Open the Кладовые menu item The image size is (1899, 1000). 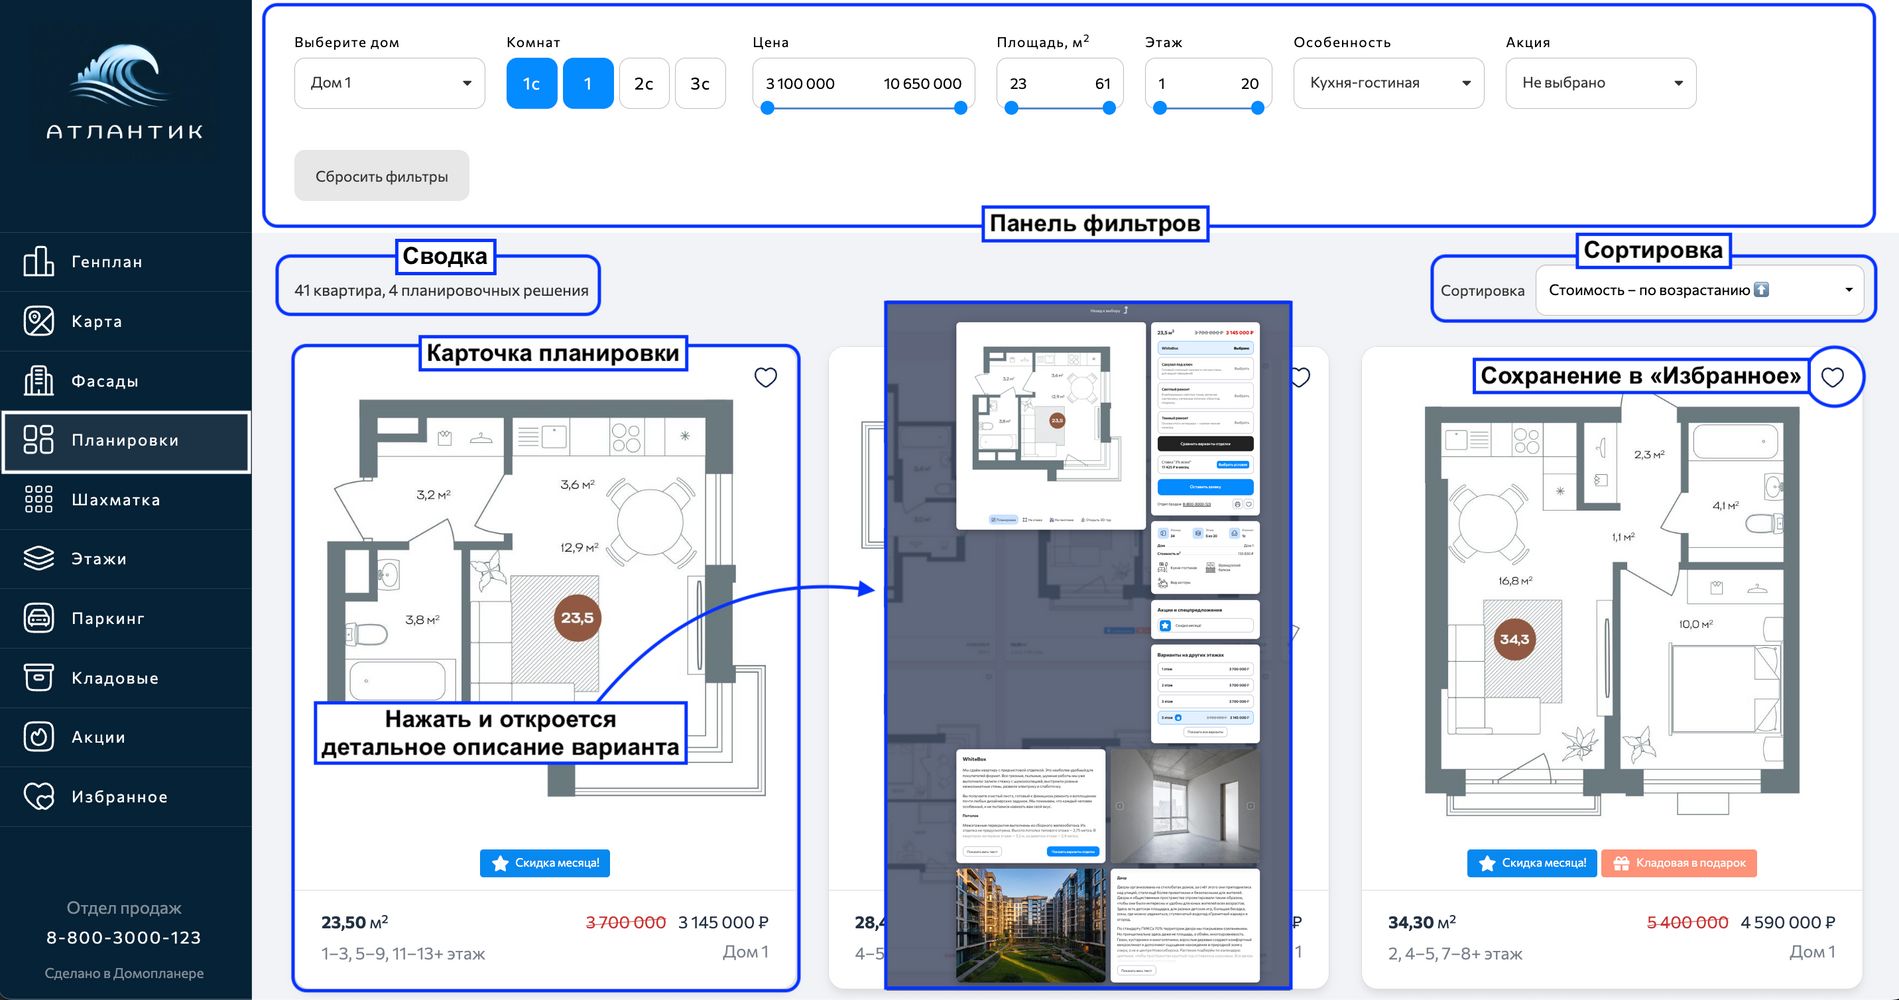126,678
